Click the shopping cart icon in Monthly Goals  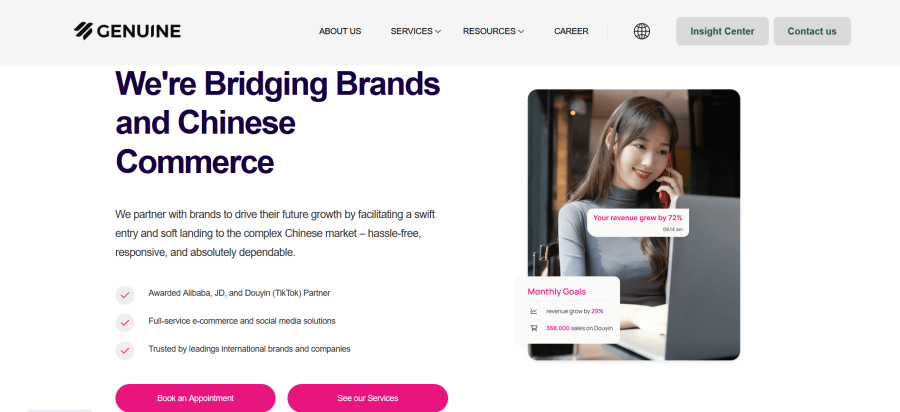point(534,328)
